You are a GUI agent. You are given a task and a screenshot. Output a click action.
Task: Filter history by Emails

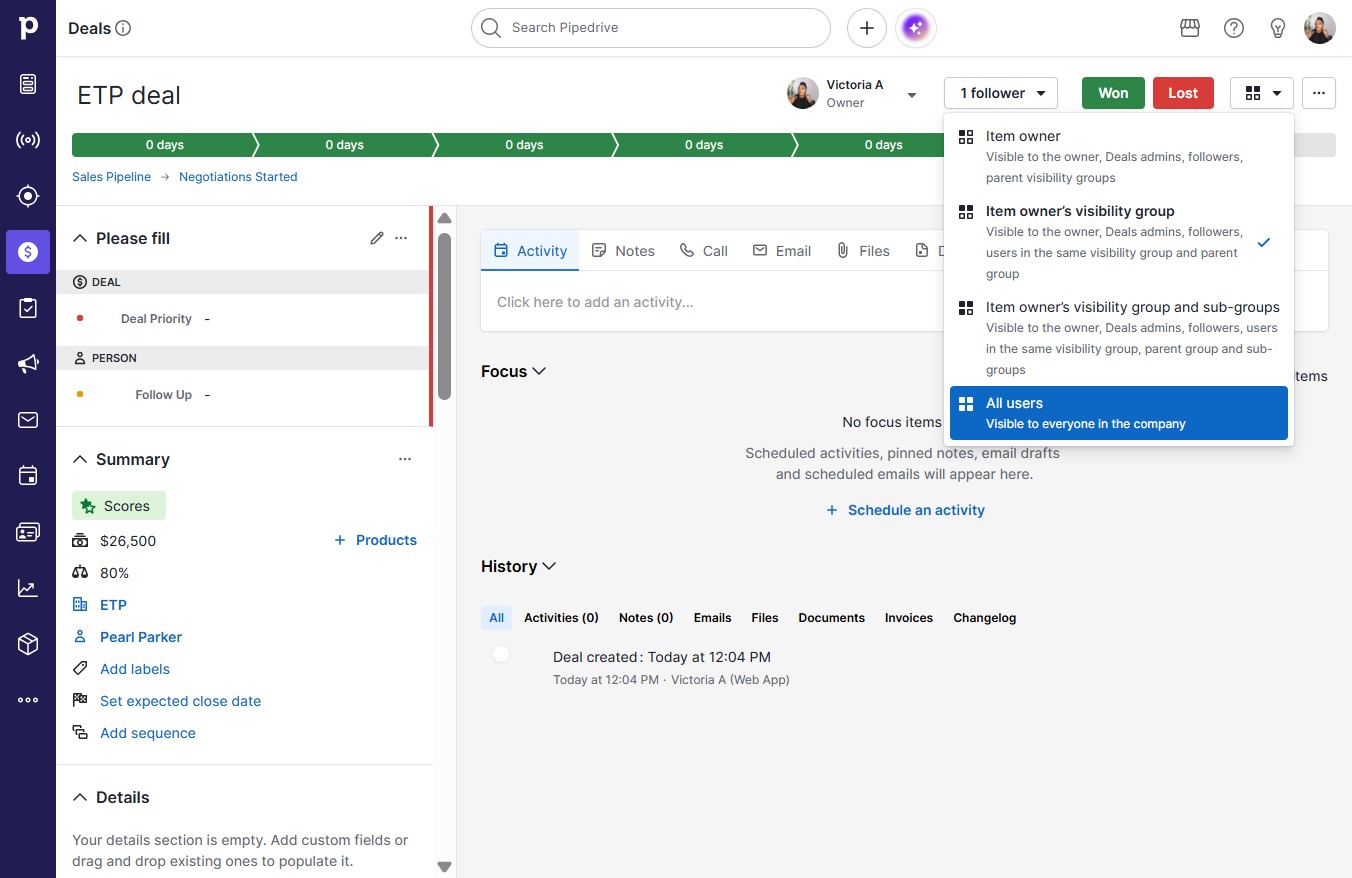[713, 618]
